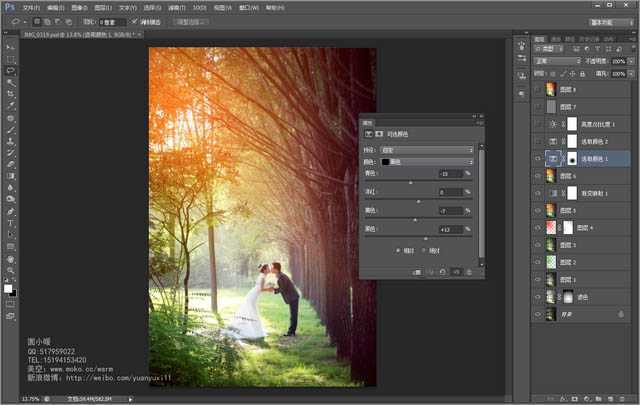Select the 绝对 absolute radio button
Screen dimensions: 640x405
pyautogui.click(x=423, y=251)
